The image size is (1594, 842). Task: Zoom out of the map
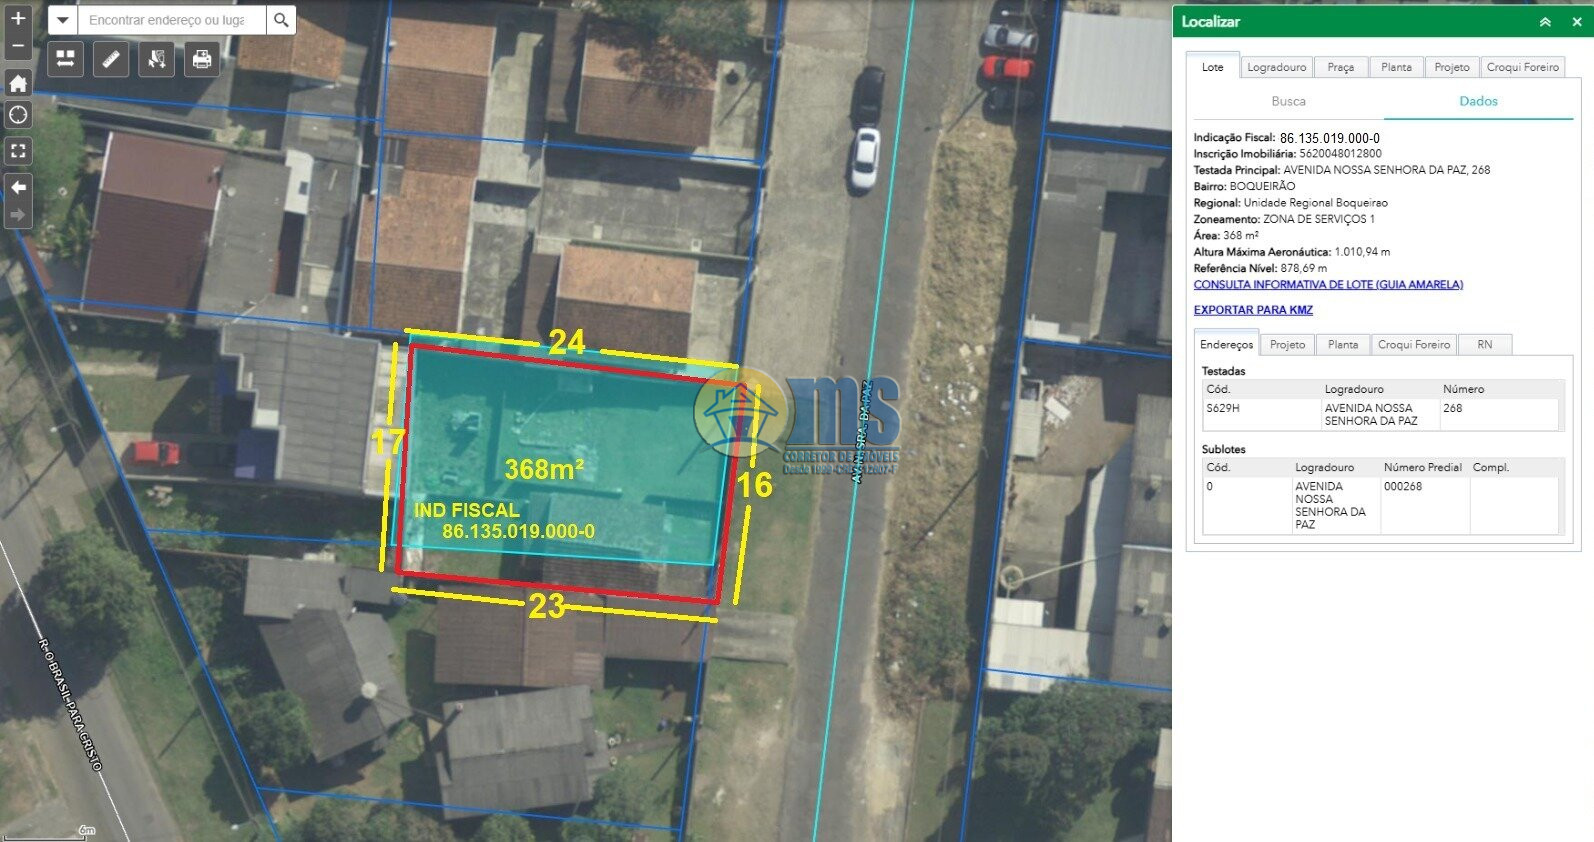(18, 45)
